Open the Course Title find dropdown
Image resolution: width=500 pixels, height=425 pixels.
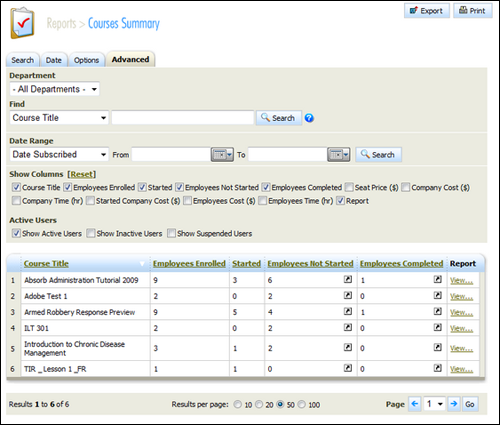[59, 118]
